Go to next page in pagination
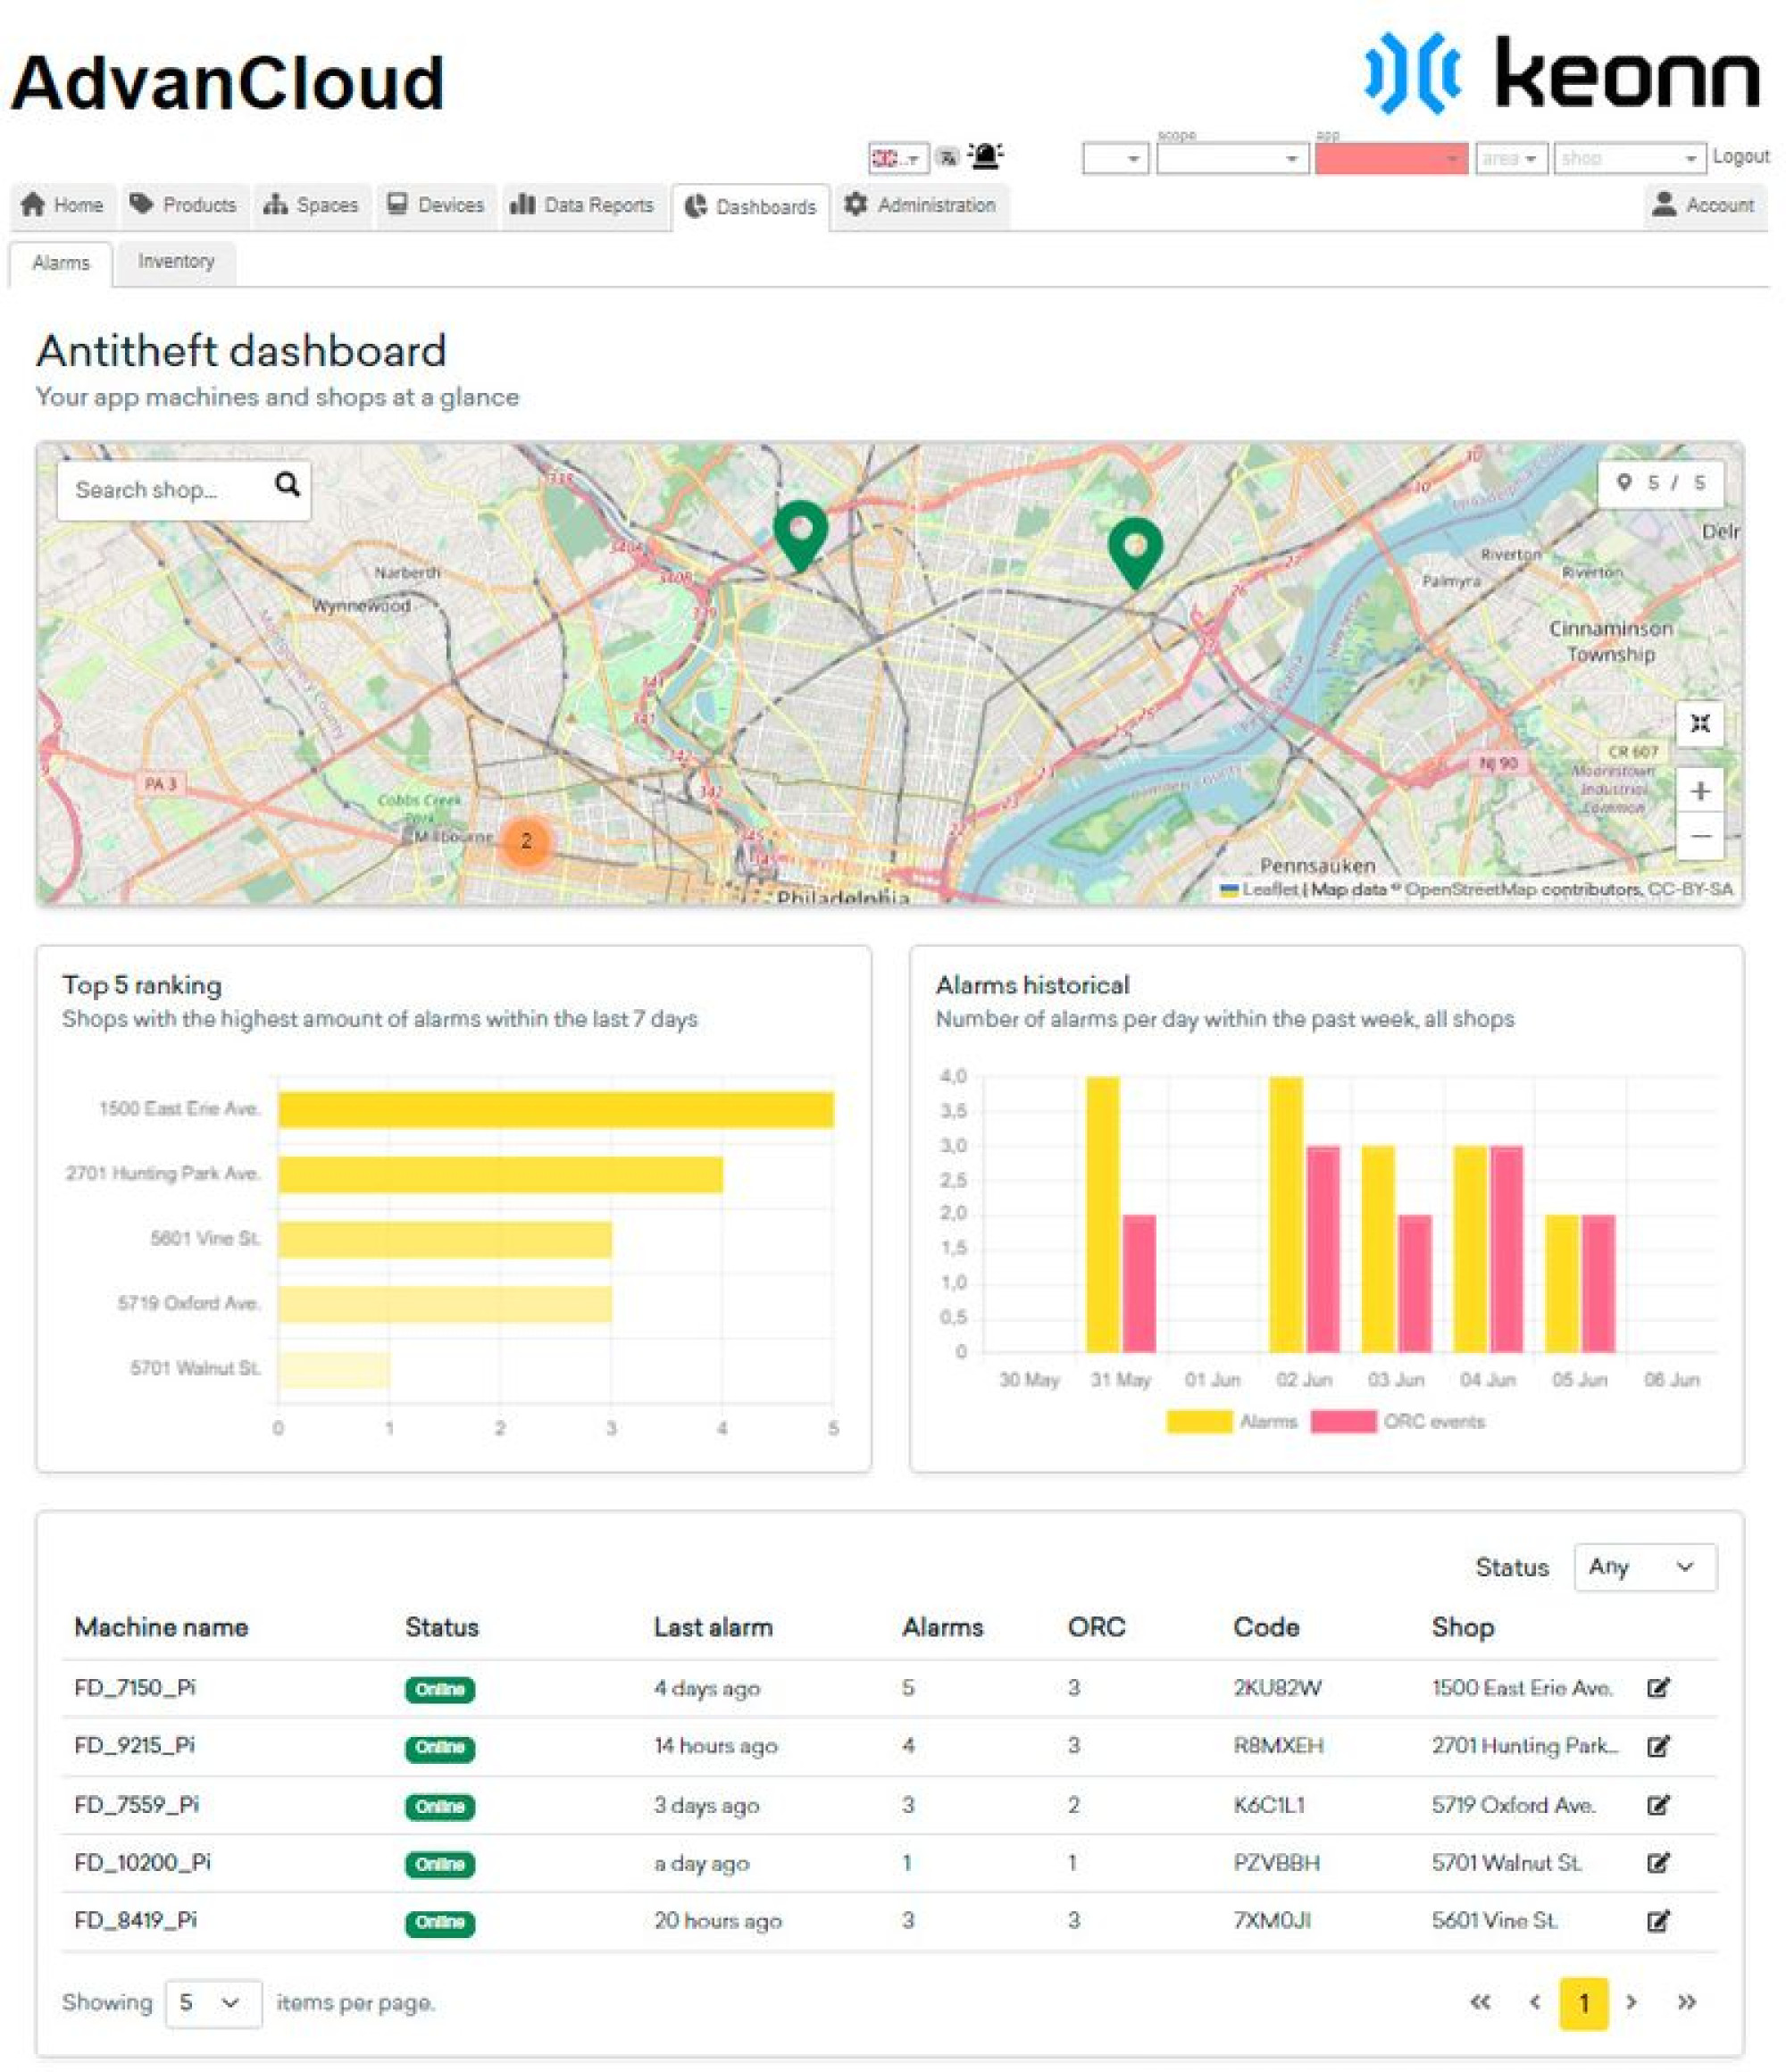 [1631, 2002]
